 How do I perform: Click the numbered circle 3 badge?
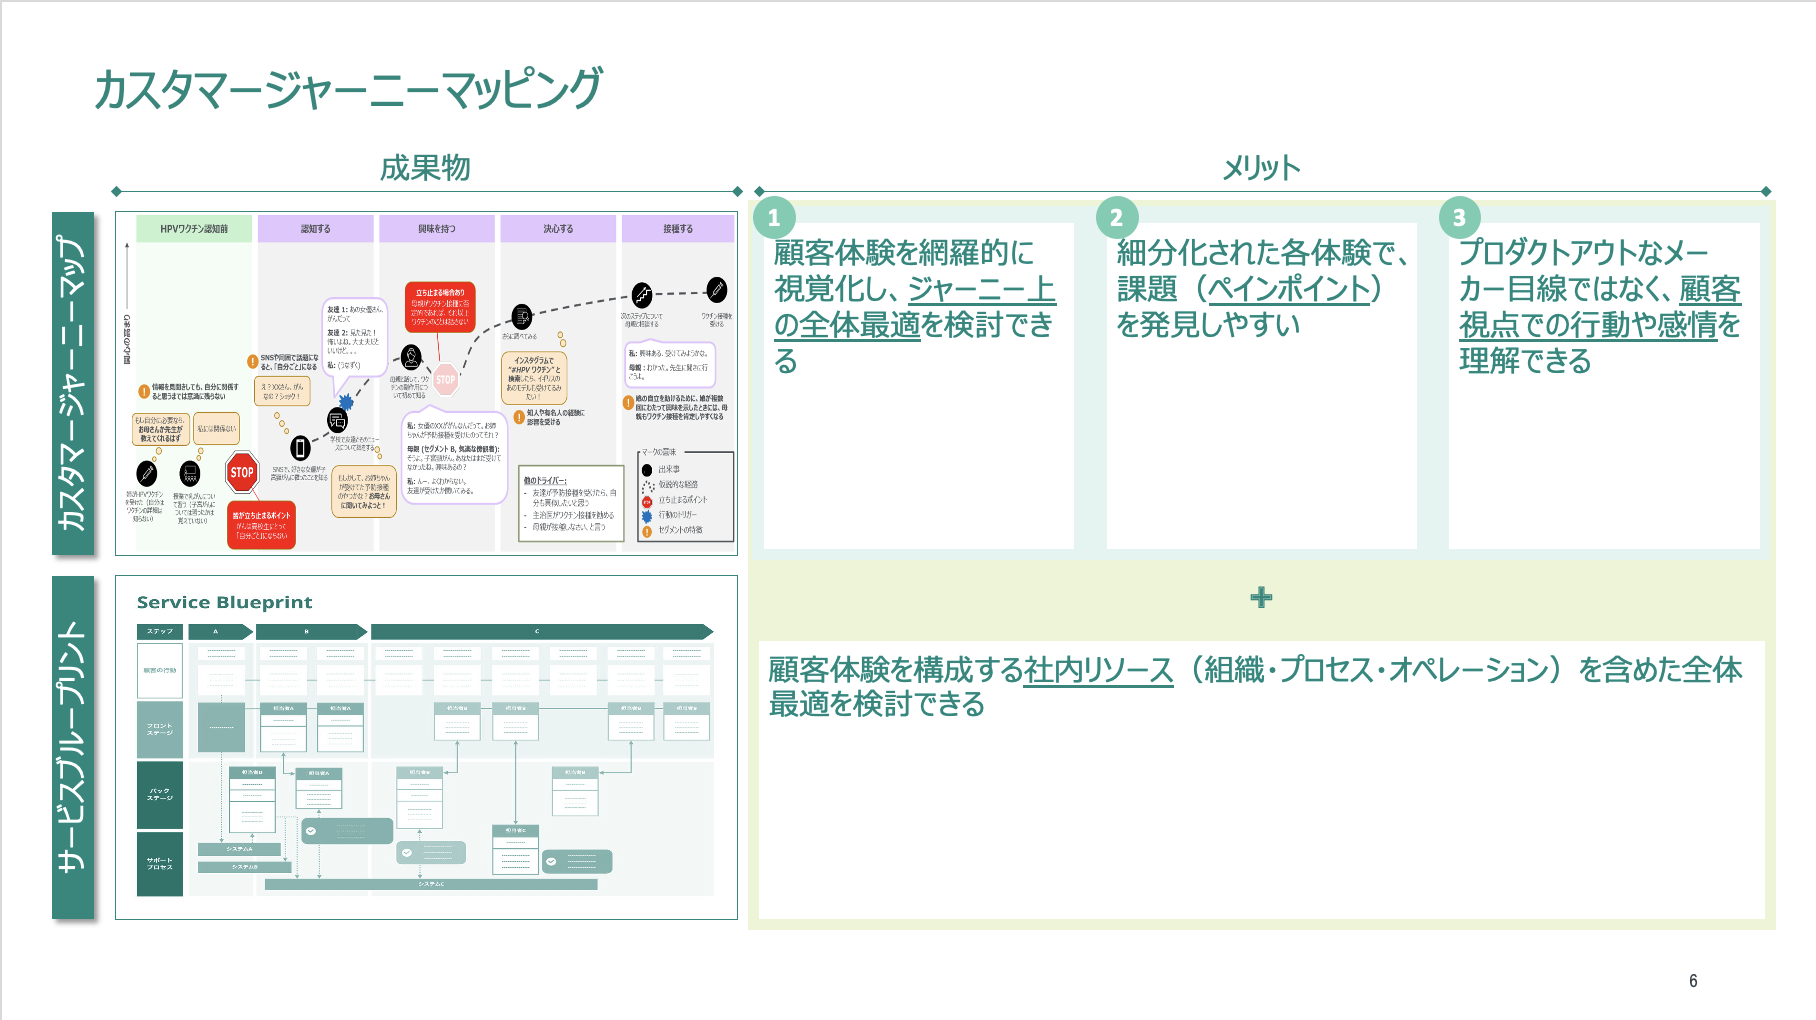tap(1459, 217)
